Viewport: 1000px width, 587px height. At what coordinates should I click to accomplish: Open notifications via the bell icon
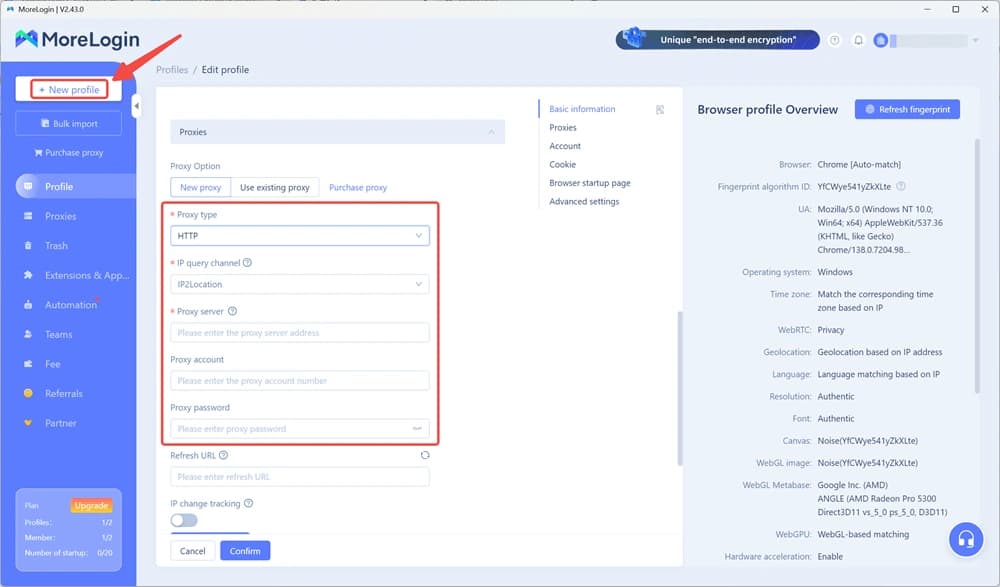click(858, 40)
